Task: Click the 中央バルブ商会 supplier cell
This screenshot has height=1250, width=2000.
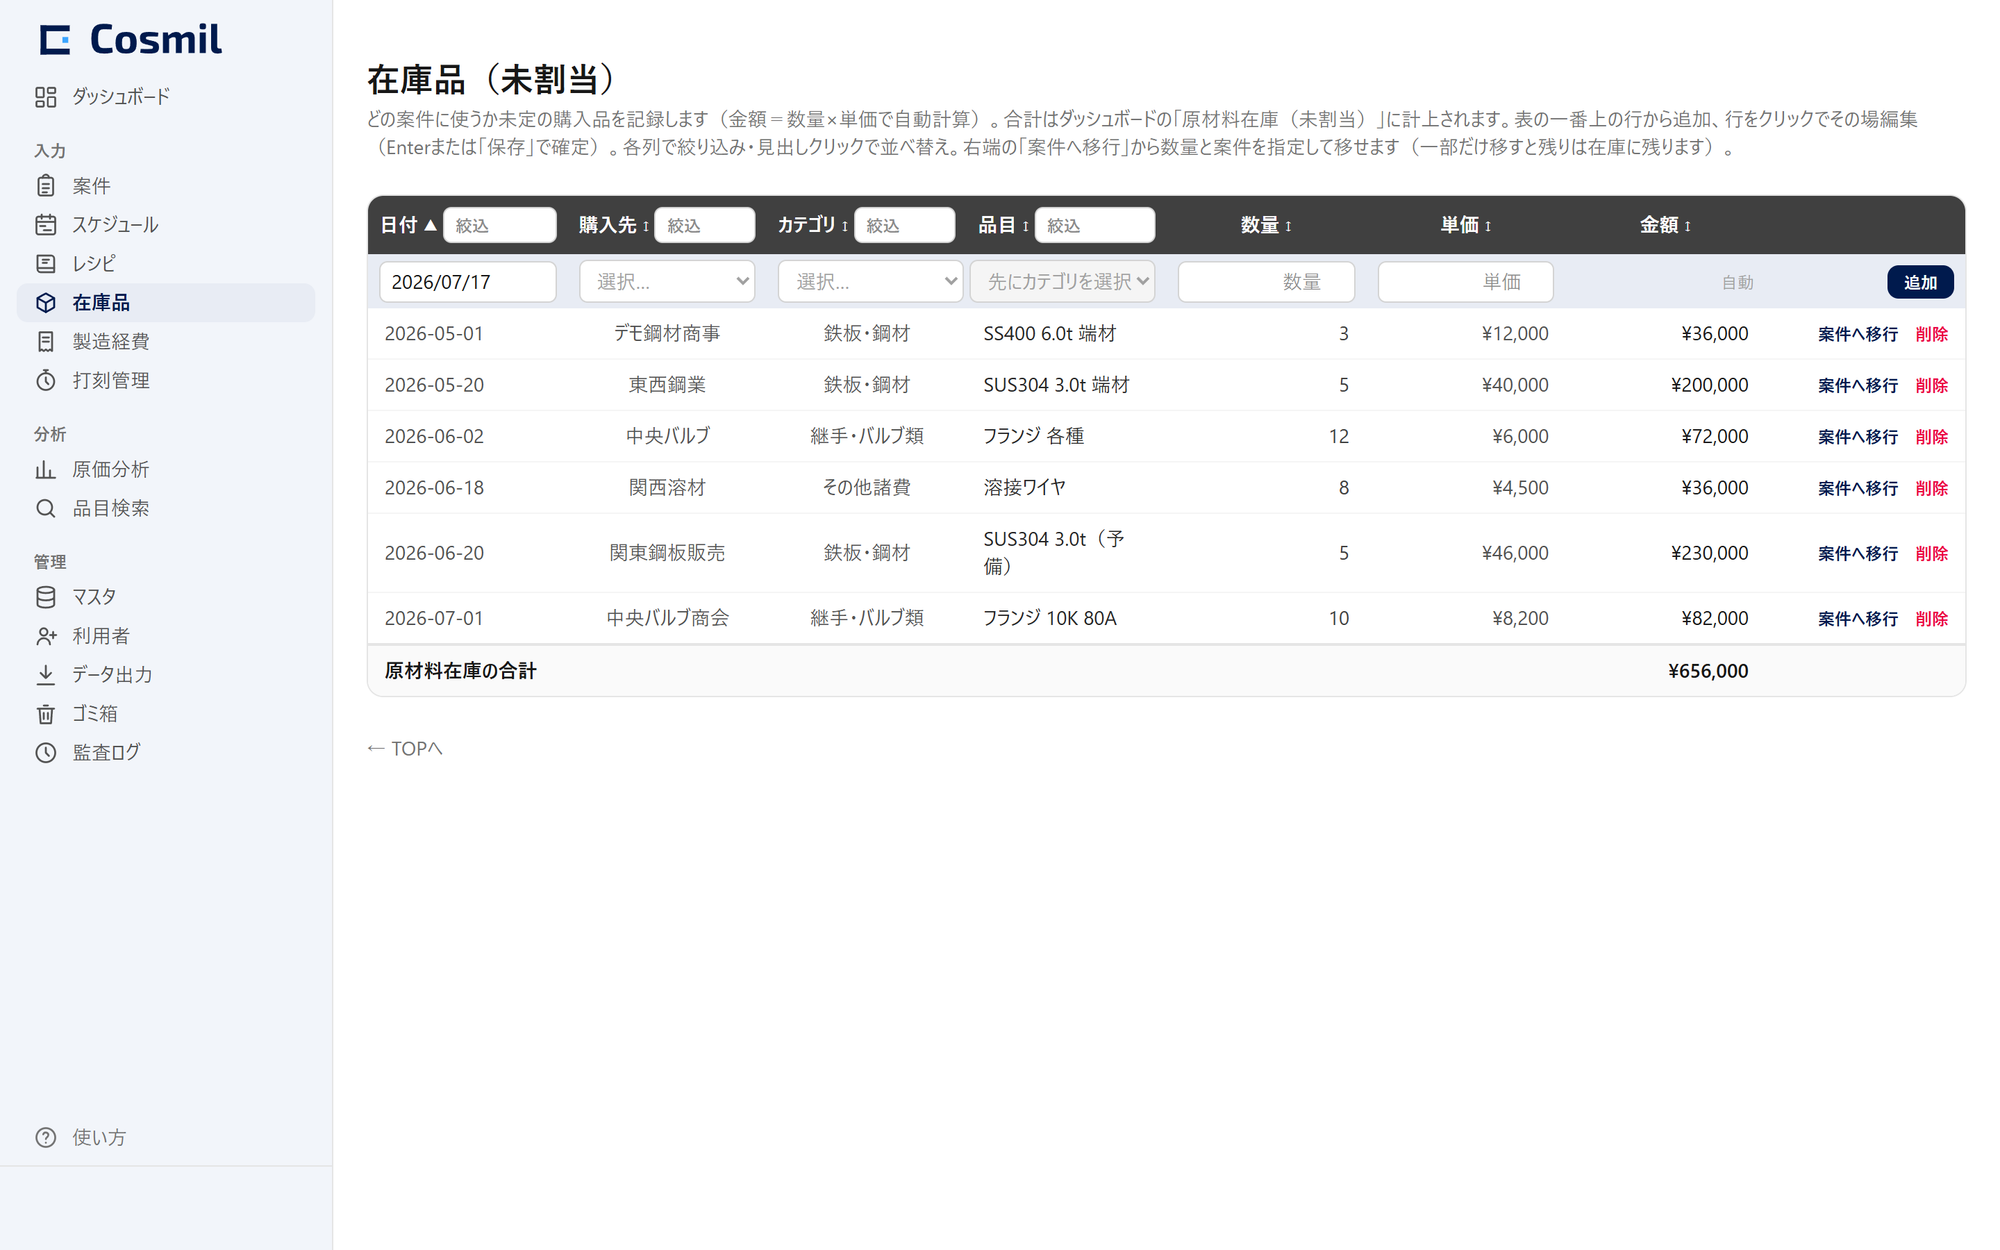Action: pos(667,618)
